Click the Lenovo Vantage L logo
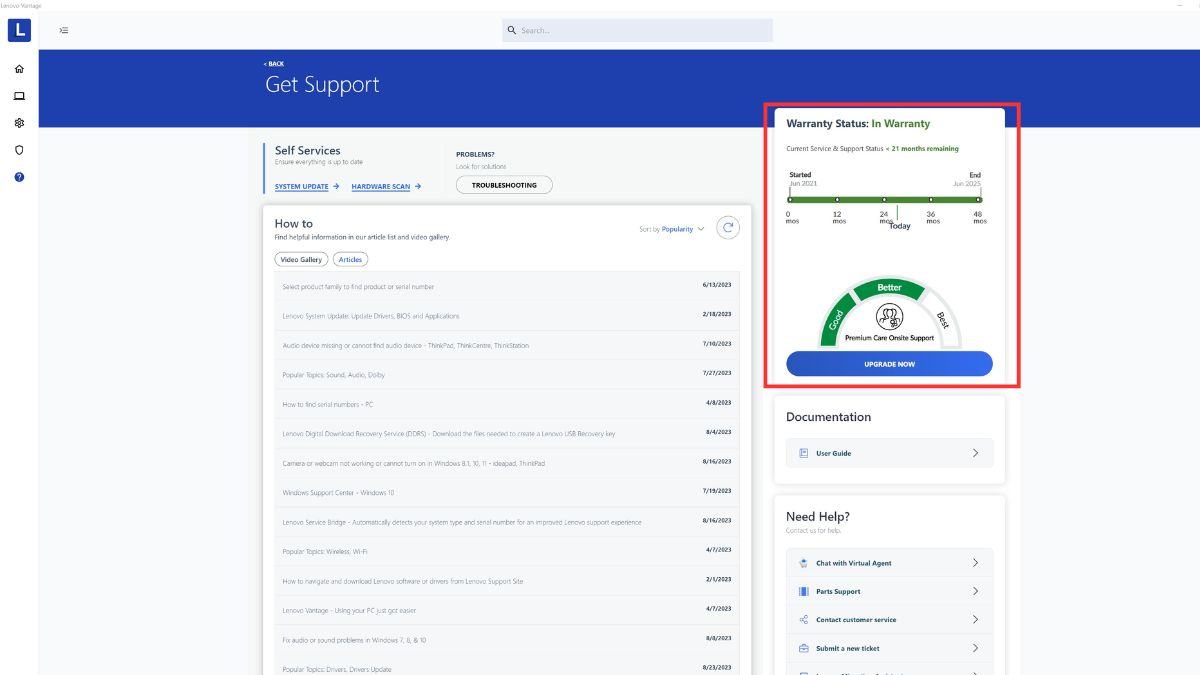The height and width of the screenshot is (675, 1200). click(x=19, y=31)
